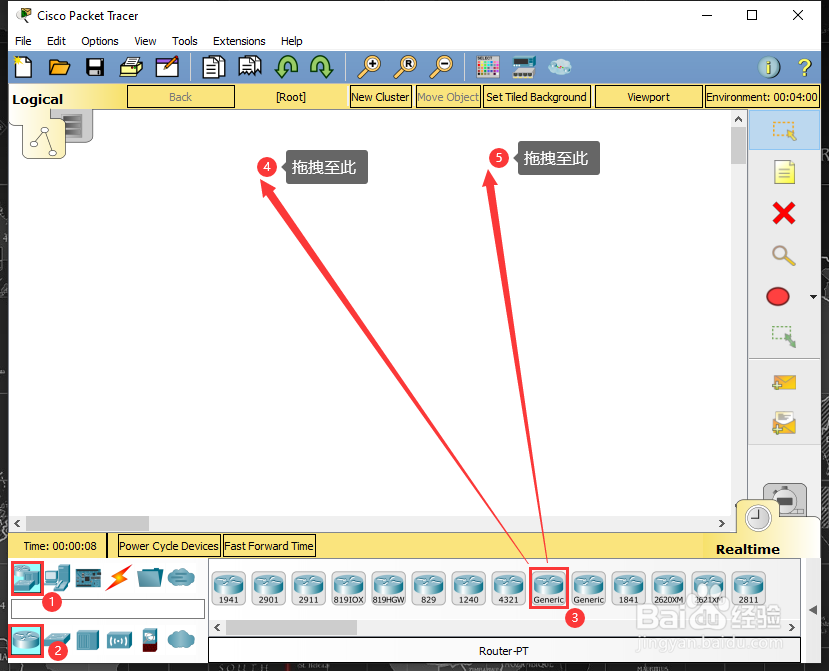The height and width of the screenshot is (671, 829).
Task: Select the Components category
Action: [88, 578]
